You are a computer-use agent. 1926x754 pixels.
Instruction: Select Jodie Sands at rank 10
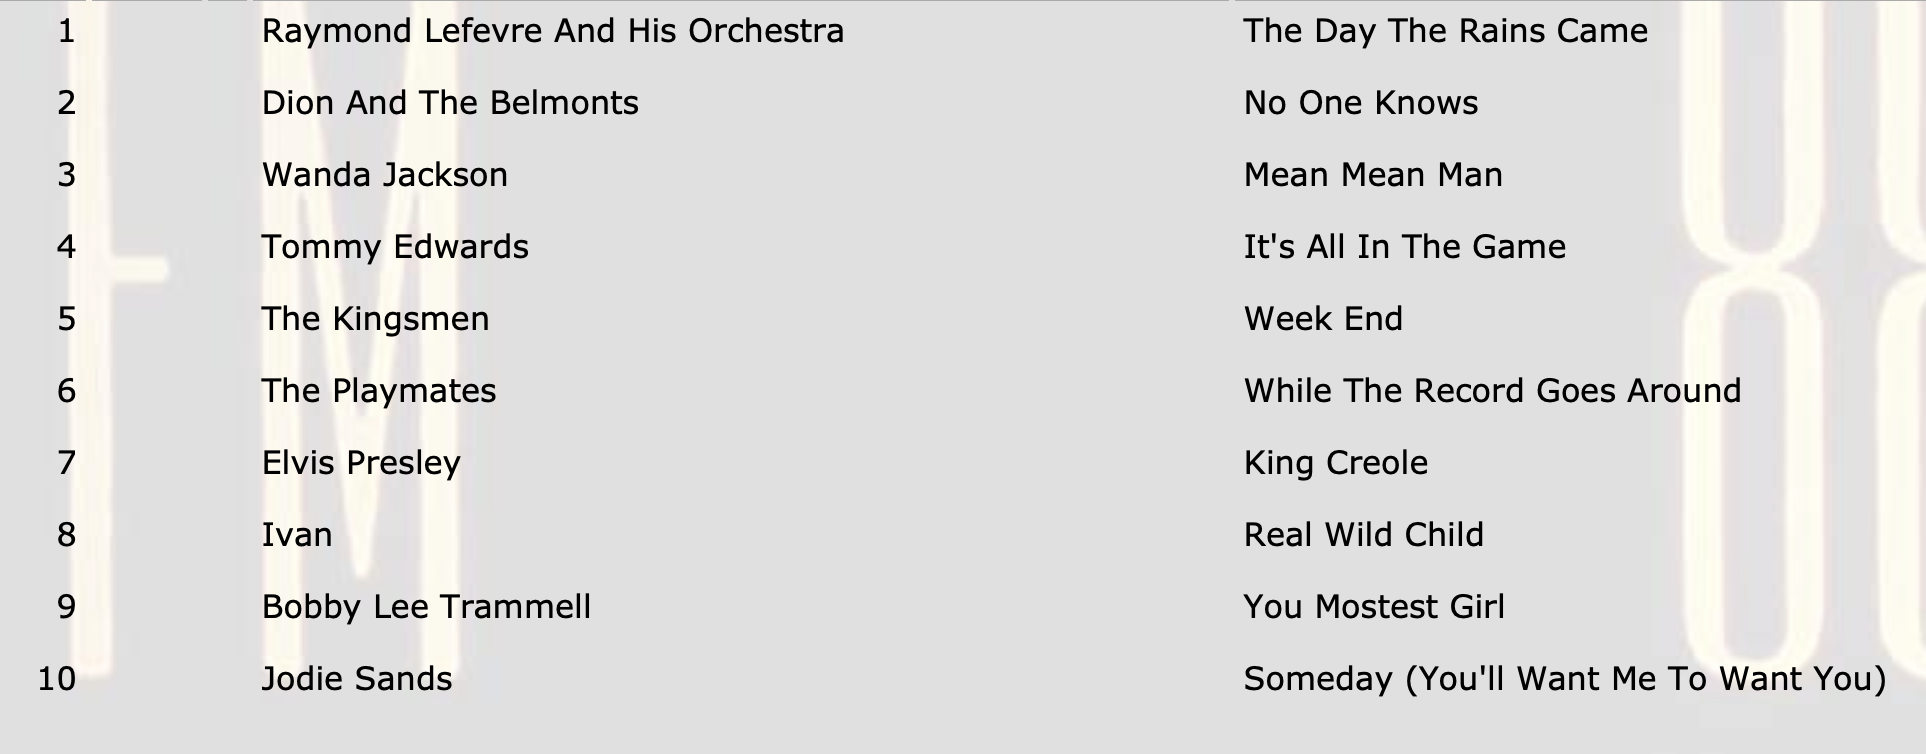tap(357, 679)
